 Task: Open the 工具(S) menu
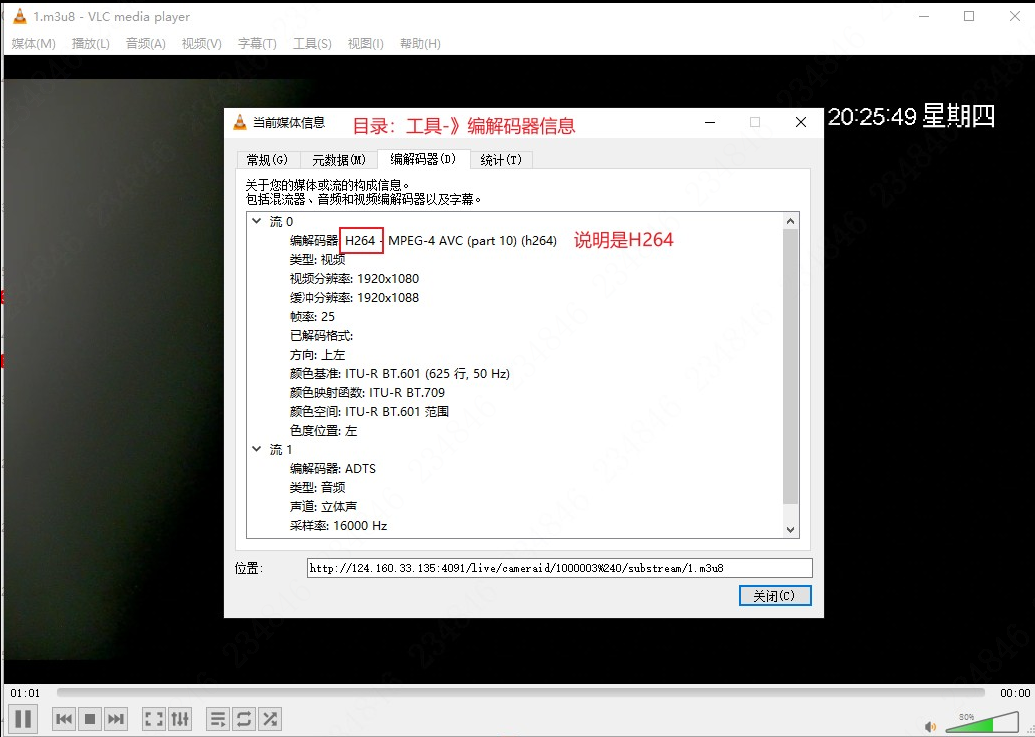click(312, 44)
